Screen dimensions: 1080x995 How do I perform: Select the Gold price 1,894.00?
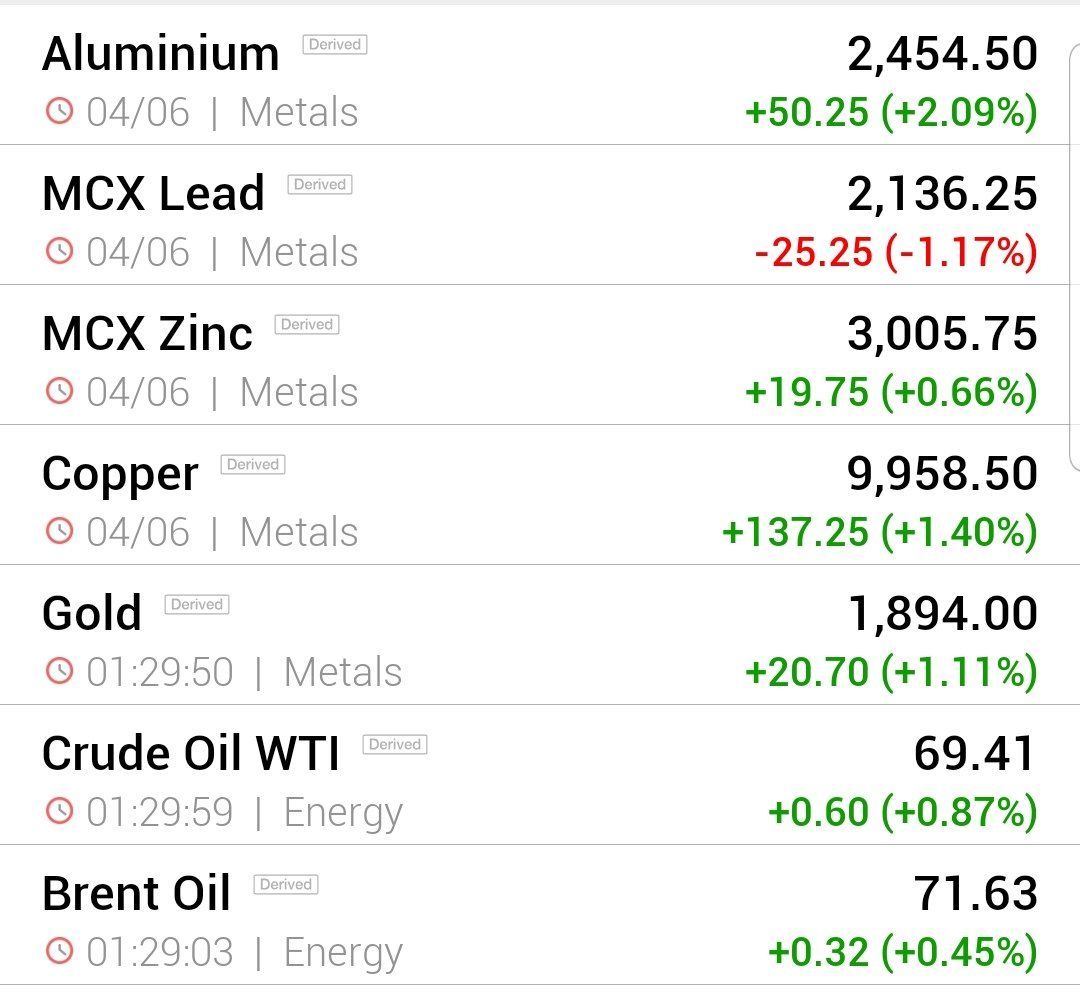tap(942, 614)
